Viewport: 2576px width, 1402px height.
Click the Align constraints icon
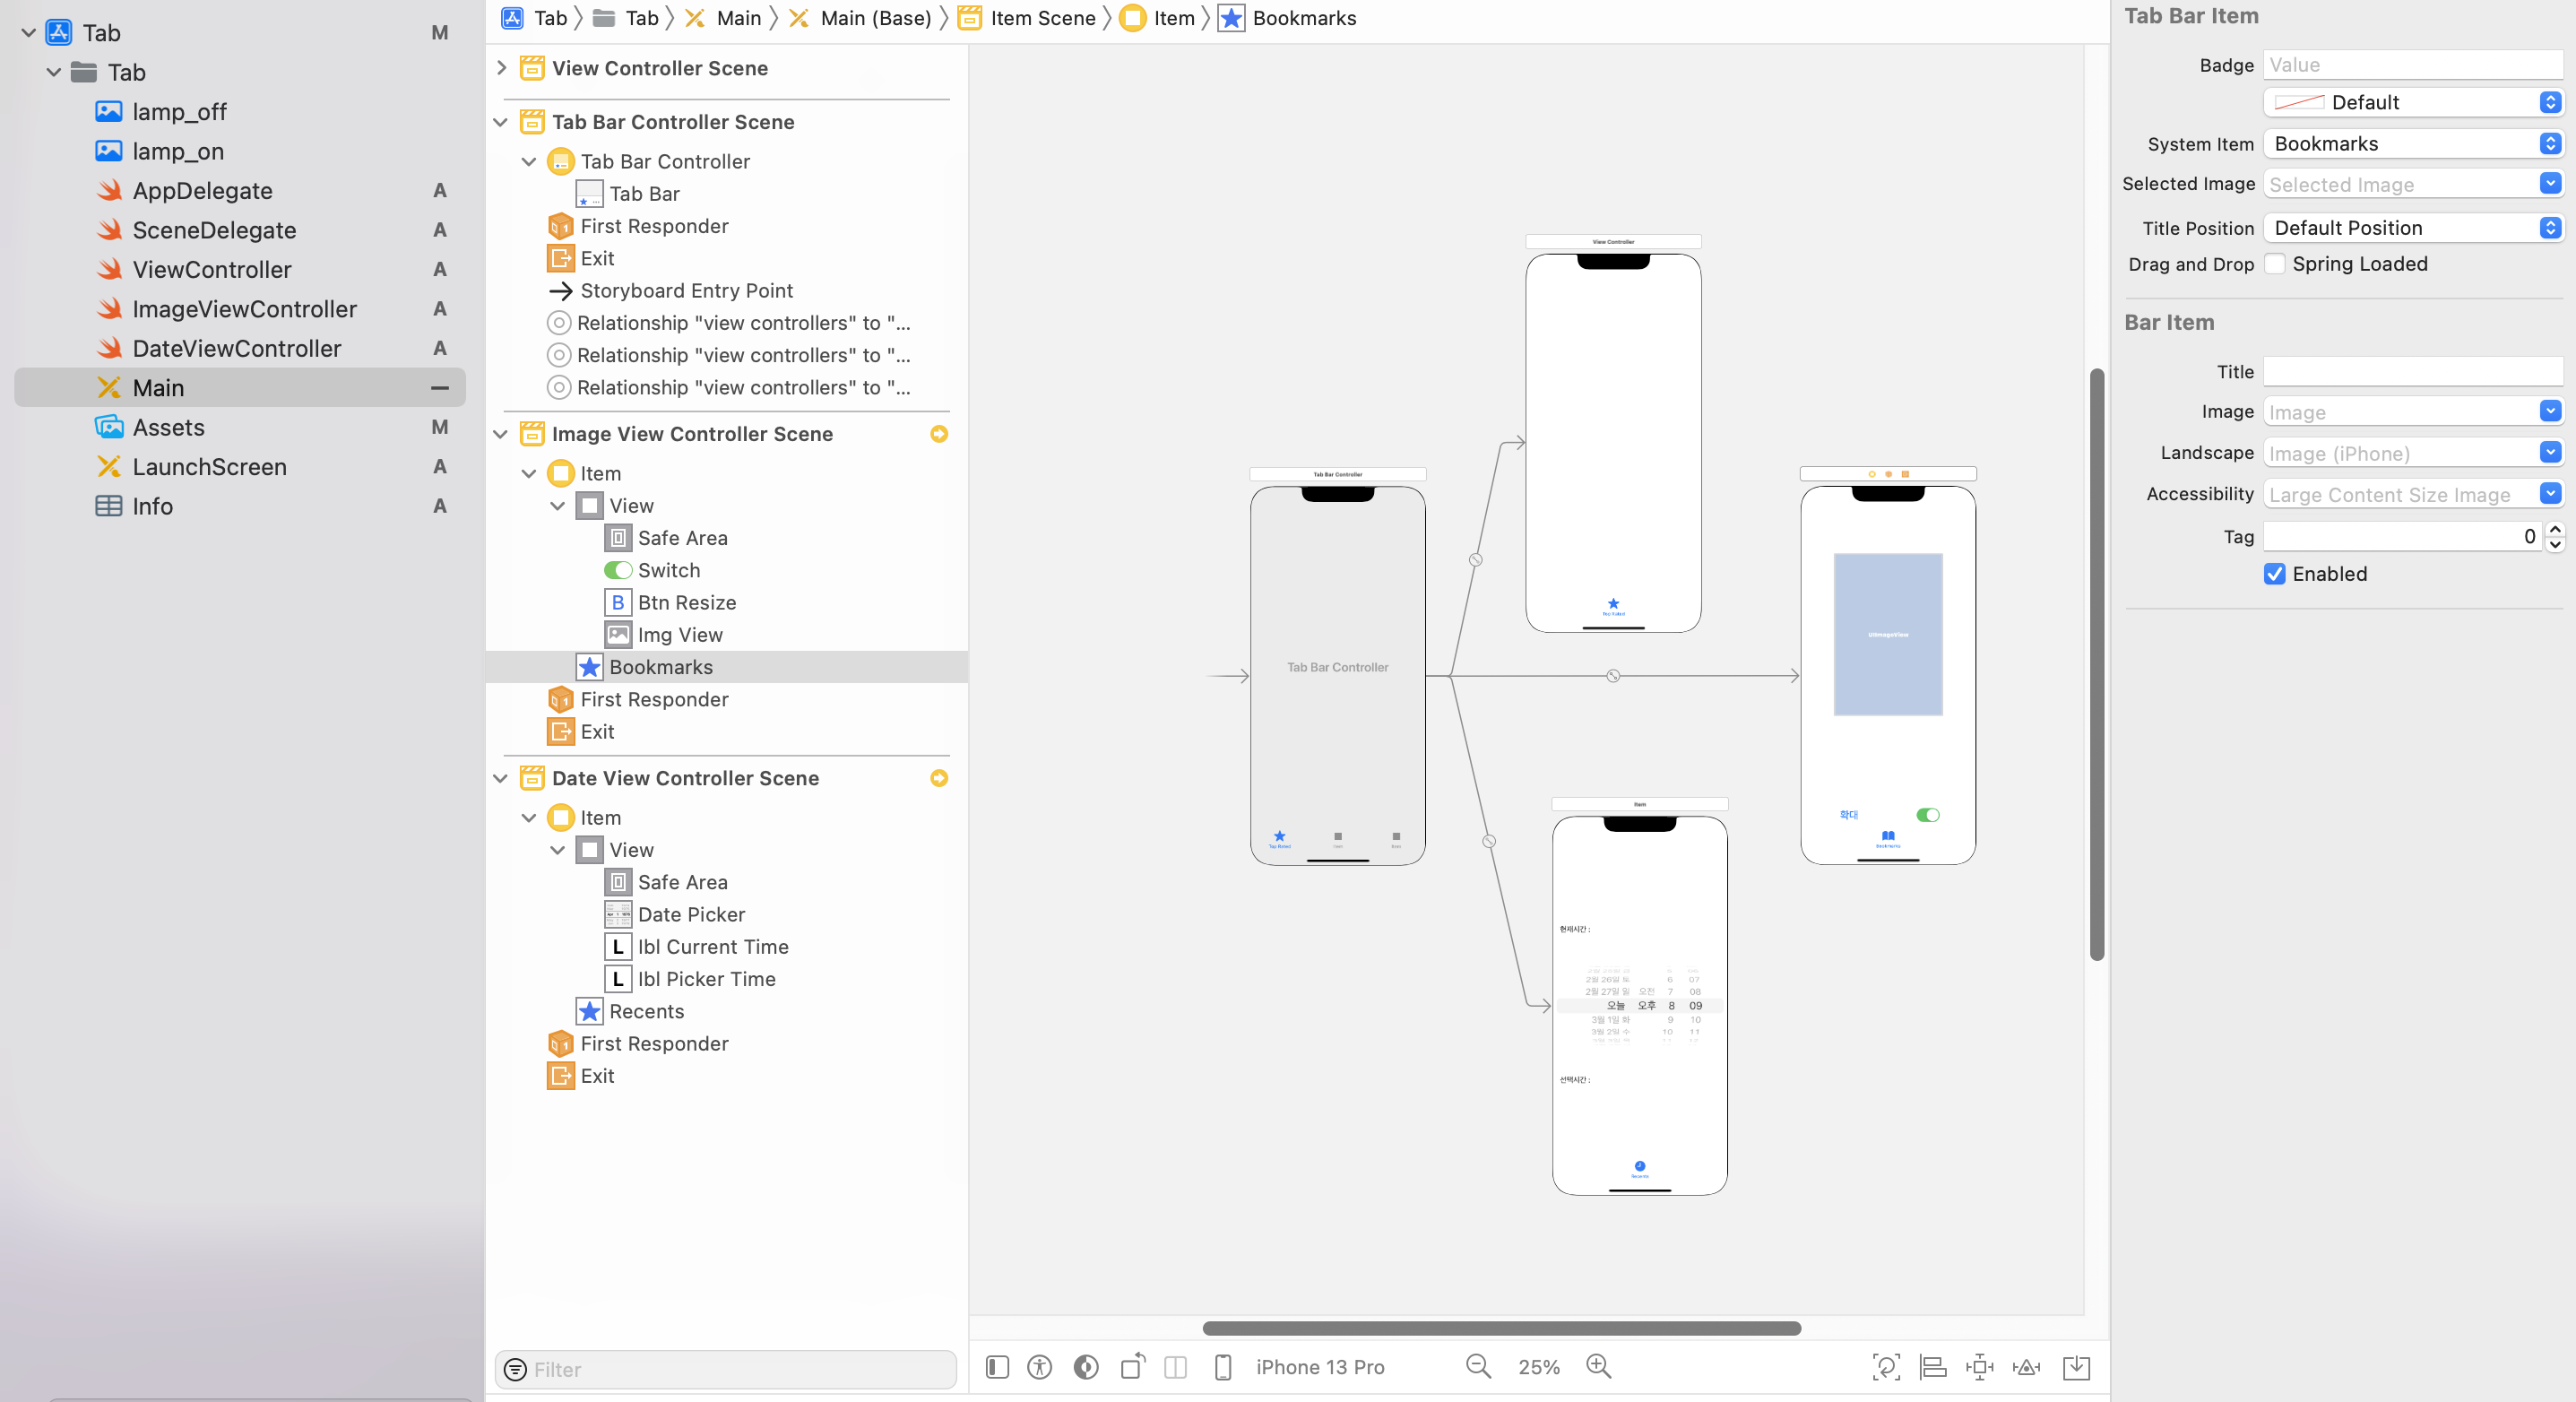pos(1932,1367)
